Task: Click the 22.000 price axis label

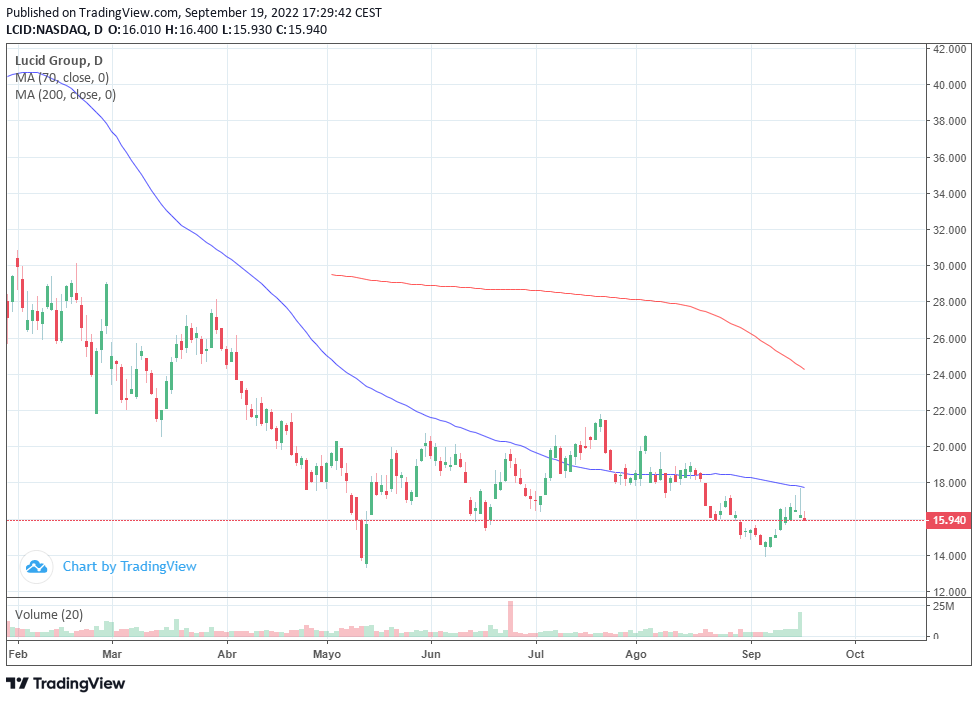Action: coord(949,411)
